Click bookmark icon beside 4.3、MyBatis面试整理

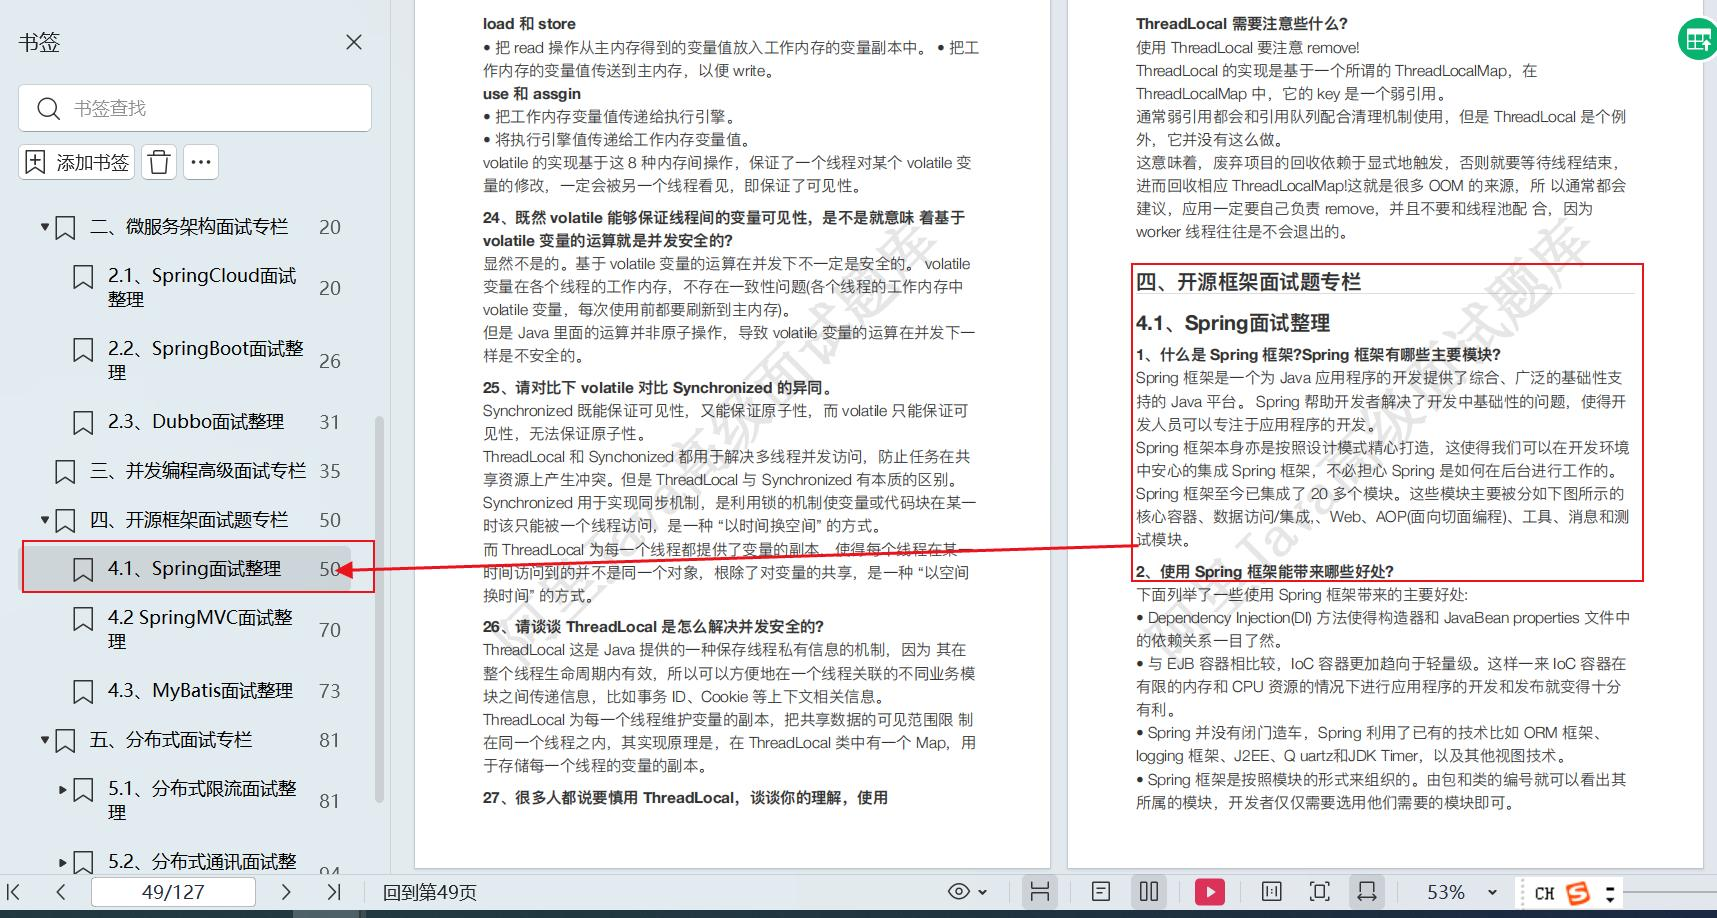(x=84, y=691)
